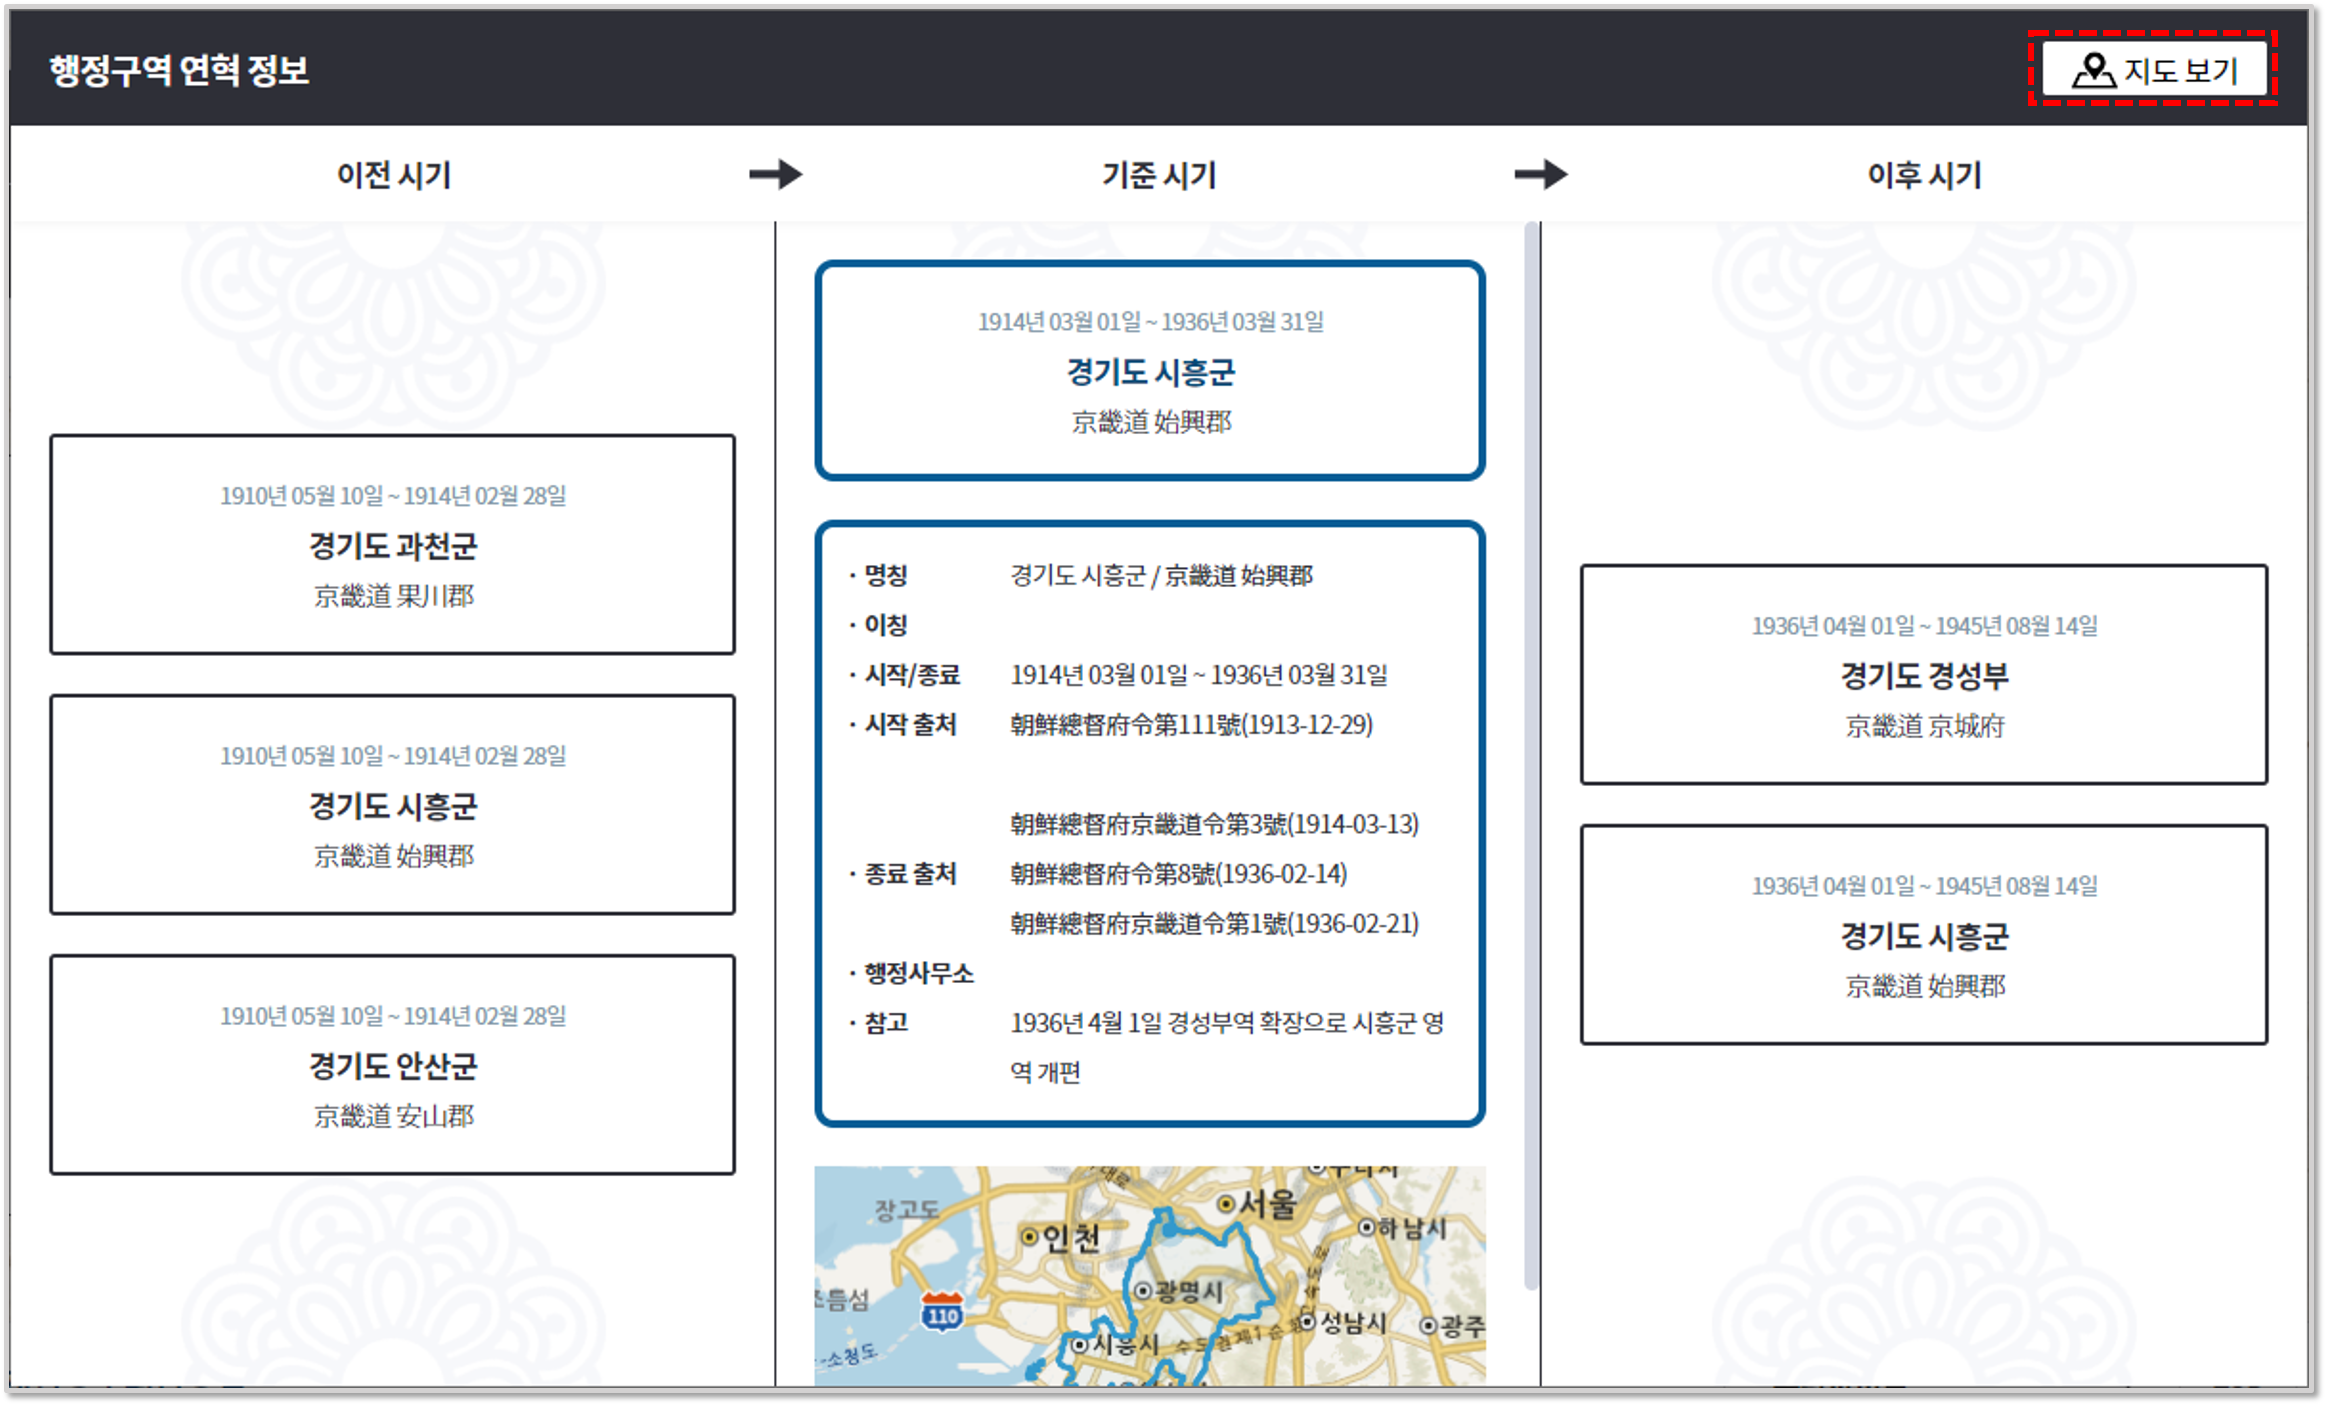Viewport: 2327px width, 1406px height.
Task: Click the 인천 label on the map
Action: coord(1070,1238)
